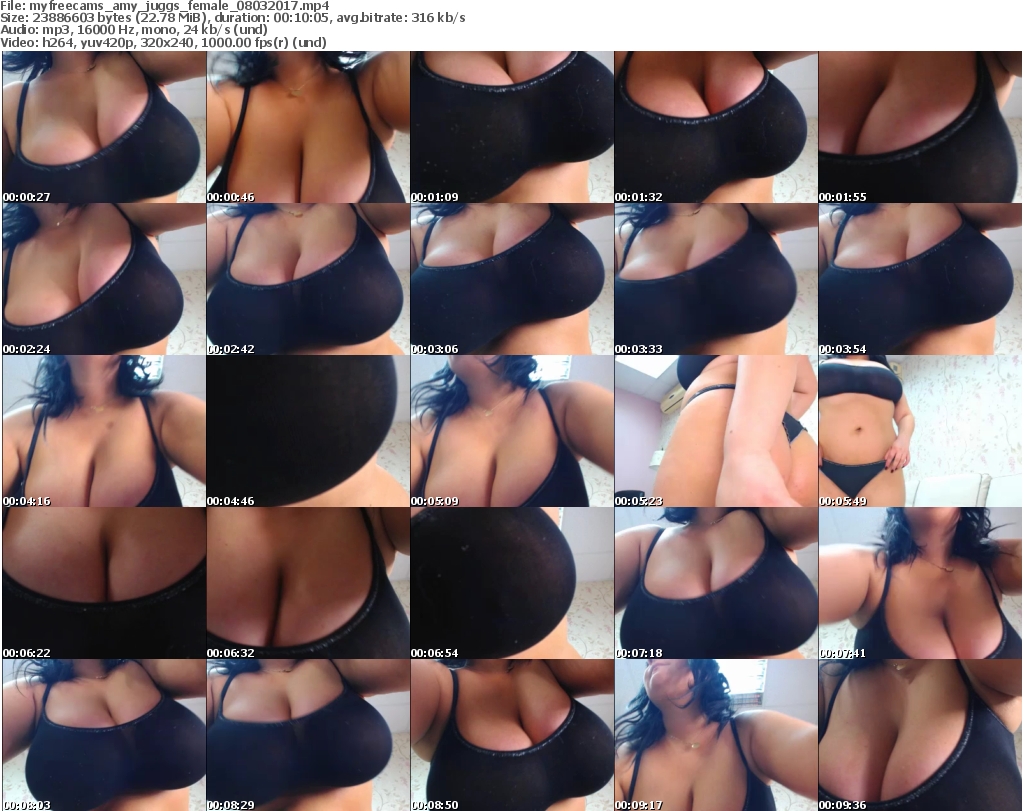Image resolution: width=1024 pixels, height=811 pixels.
Task: Click the frame labeled 00:09:36
Action: (920, 735)
